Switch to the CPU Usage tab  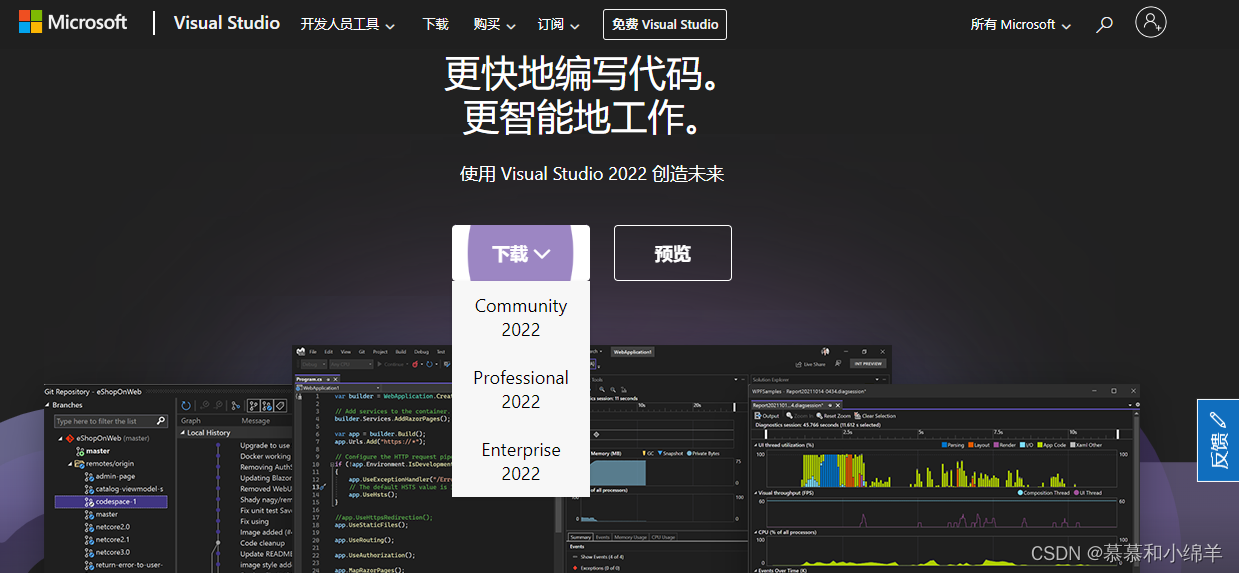(x=663, y=537)
